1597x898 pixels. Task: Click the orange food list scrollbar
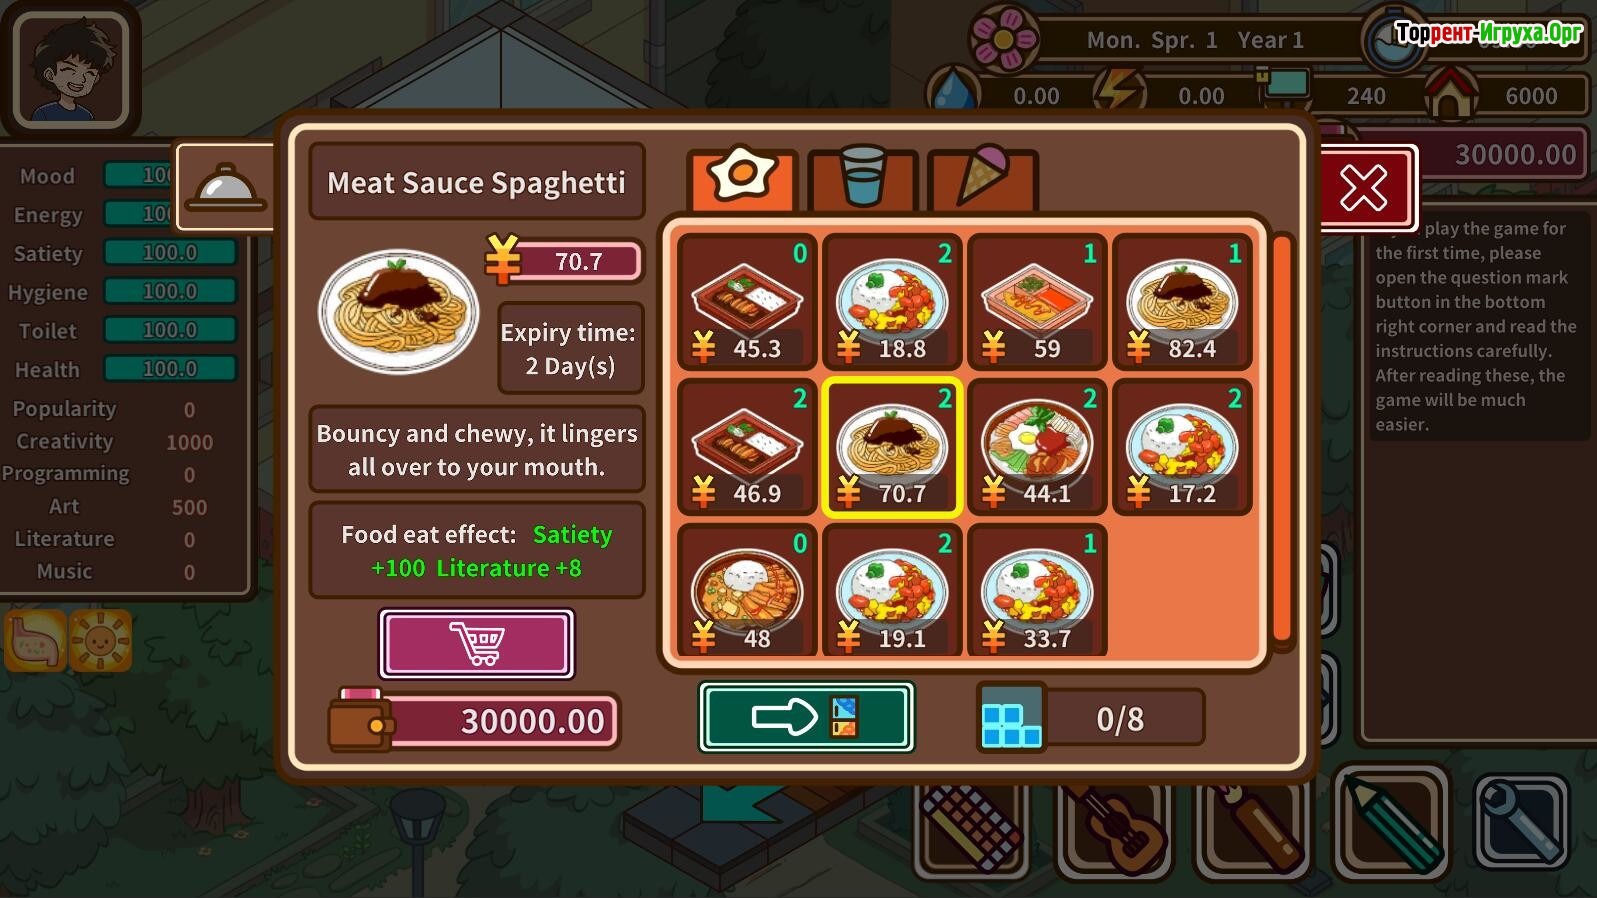tap(1281, 438)
